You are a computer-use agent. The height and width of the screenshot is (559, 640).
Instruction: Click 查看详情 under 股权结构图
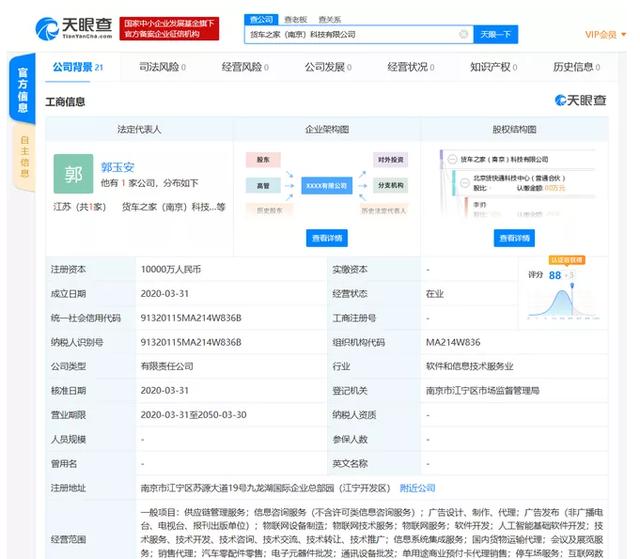pos(514,238)
